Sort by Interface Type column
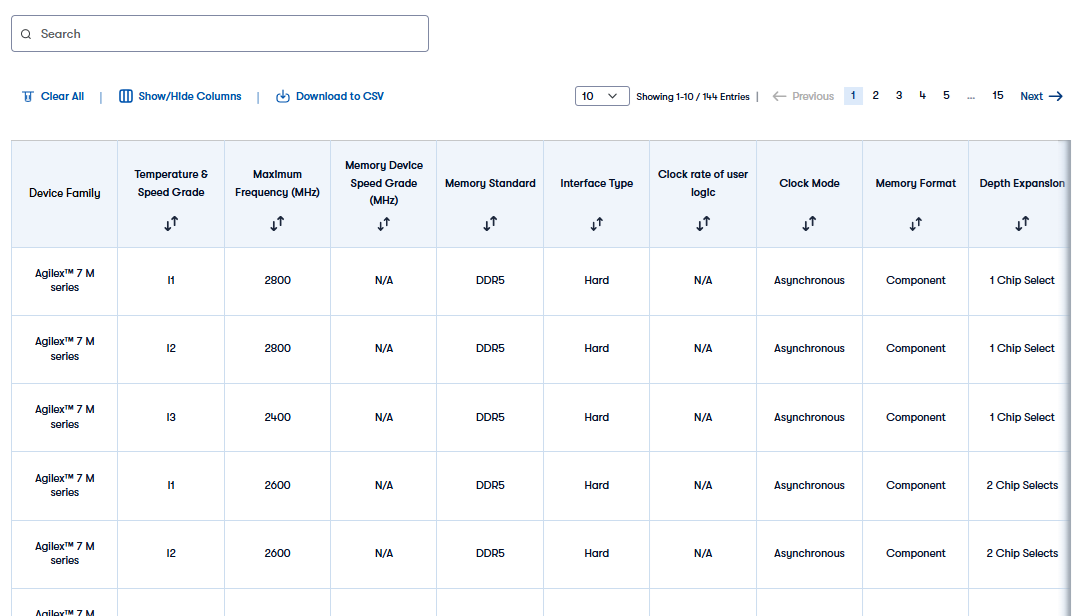The width and height of the screenshot is (1074, 616). (x=596, y=224)
